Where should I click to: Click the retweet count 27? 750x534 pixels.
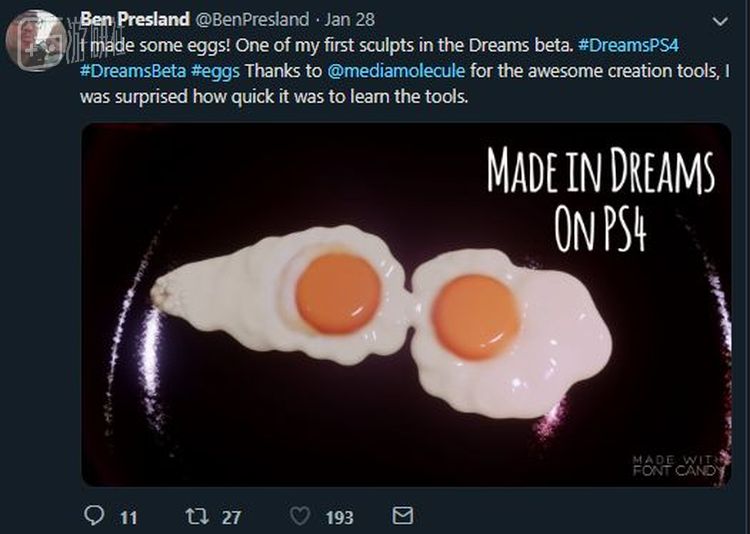pyautogui.click(x=231, y=517)
